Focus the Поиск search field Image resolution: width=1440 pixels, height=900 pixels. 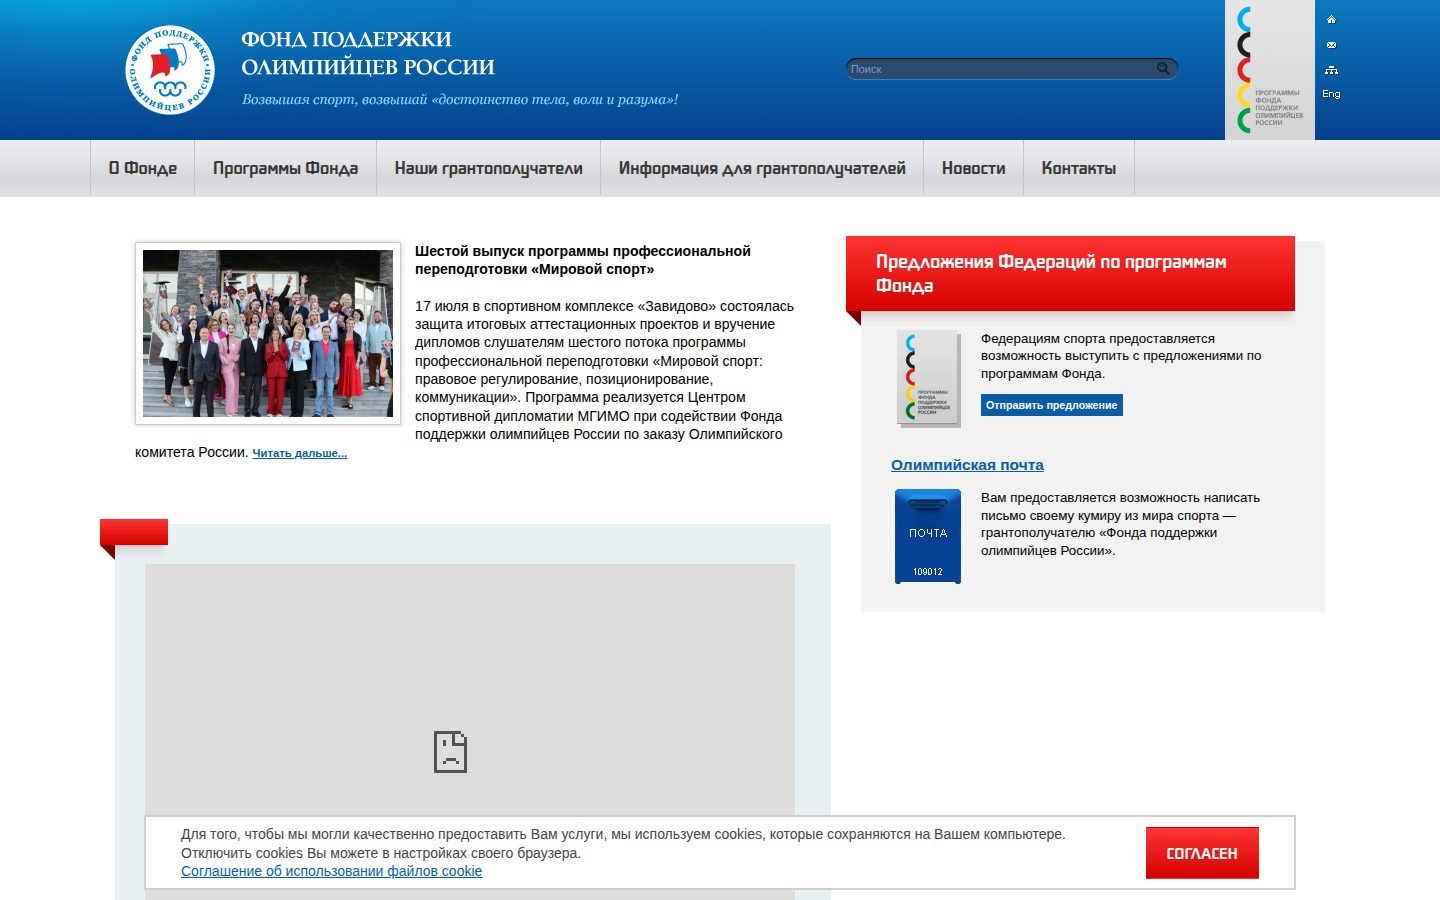tap(1001, 69)
